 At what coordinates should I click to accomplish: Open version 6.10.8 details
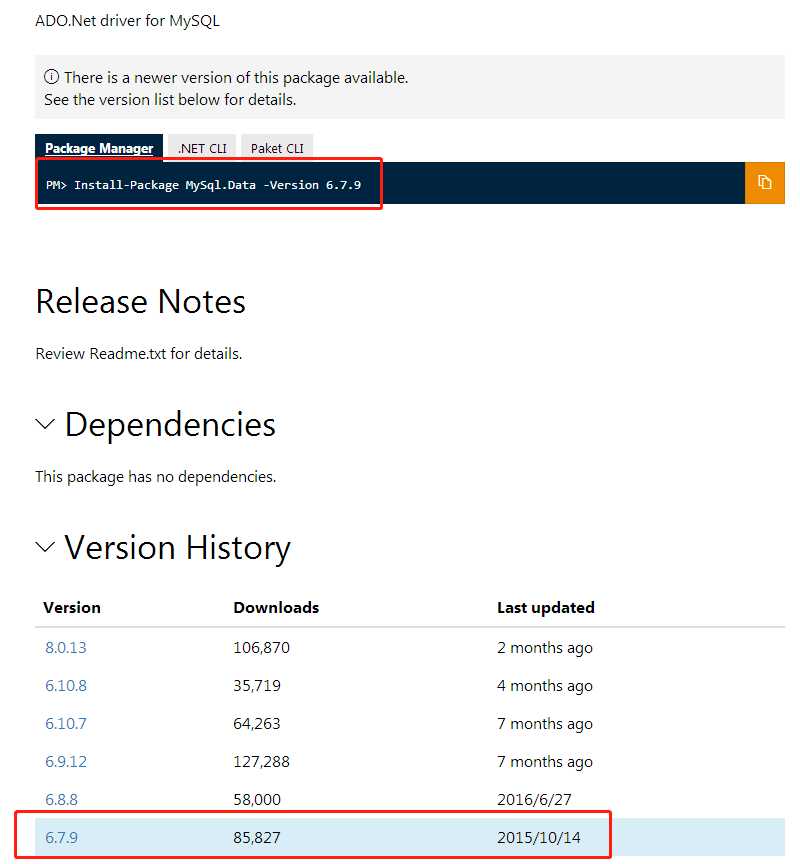click(x=66, y=685)
